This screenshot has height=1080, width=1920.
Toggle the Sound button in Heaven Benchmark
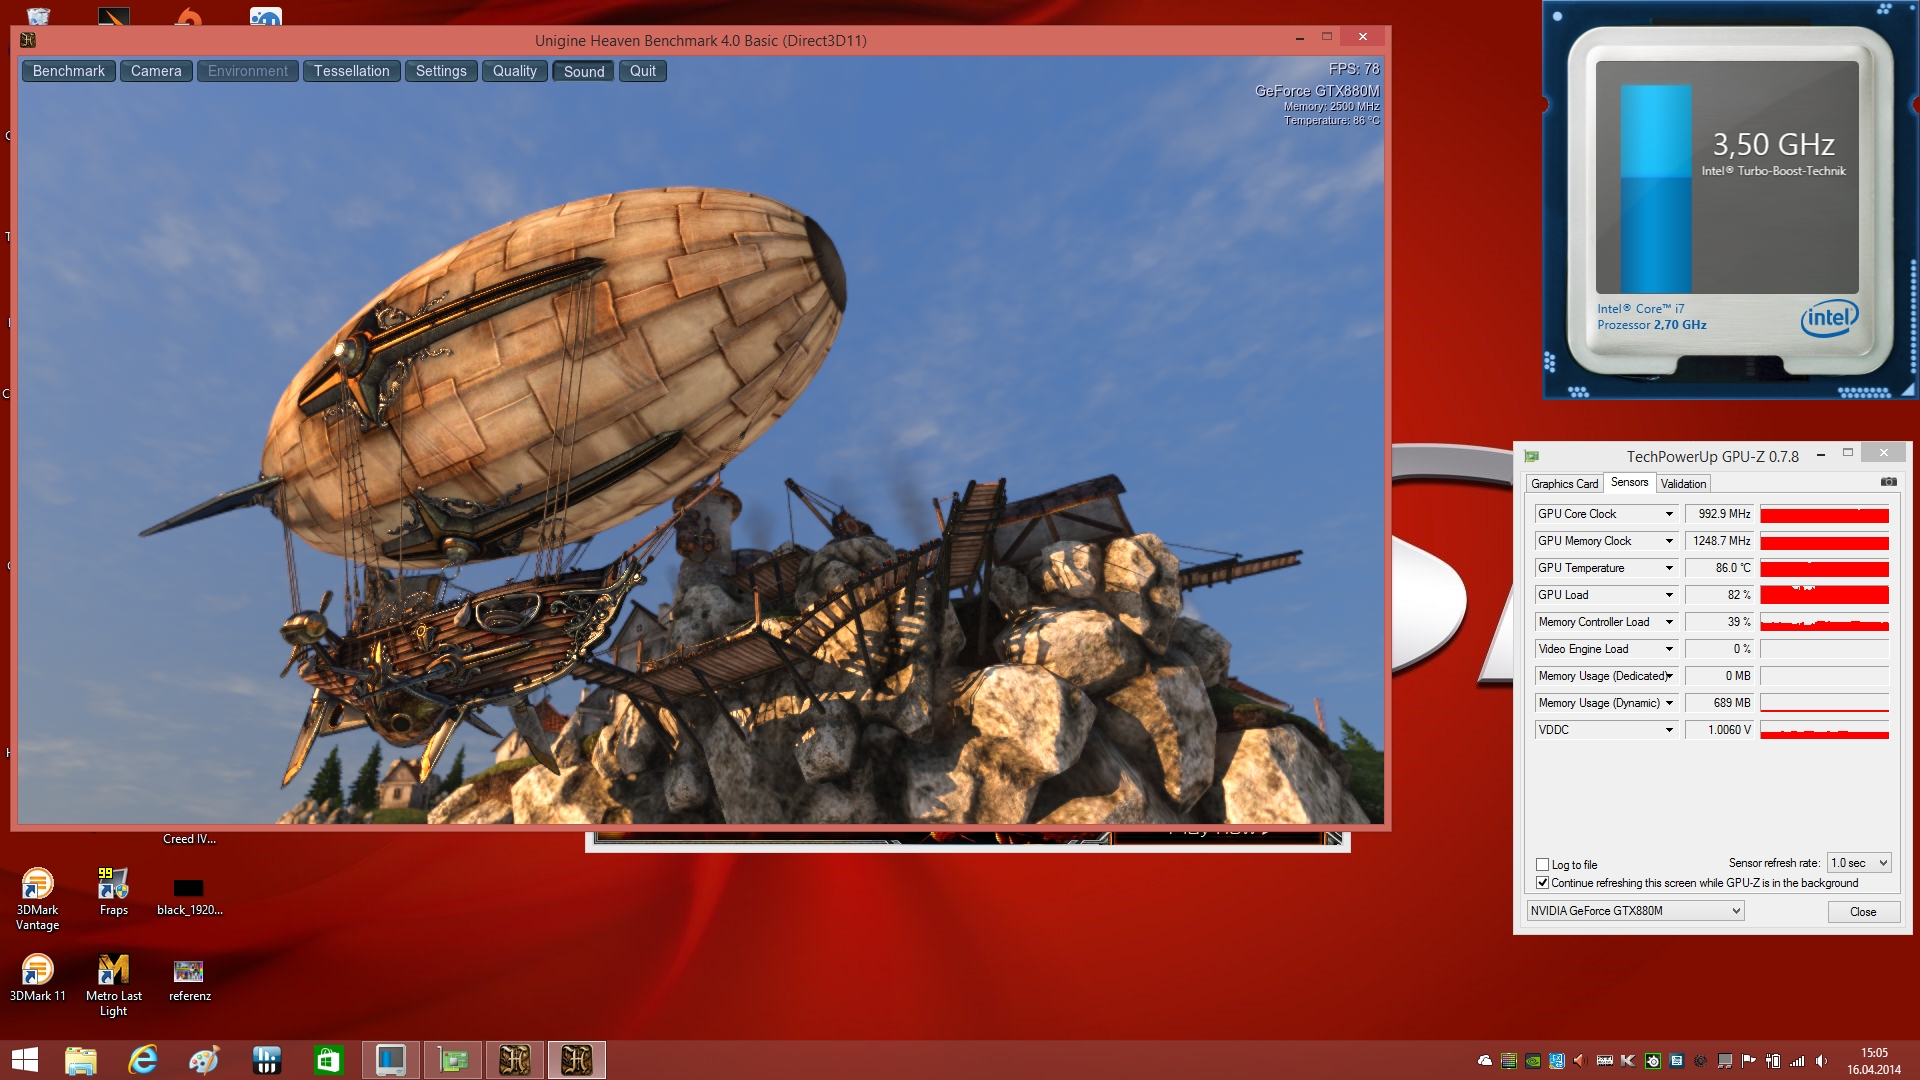pyautogui.click(x=583, y=71)
